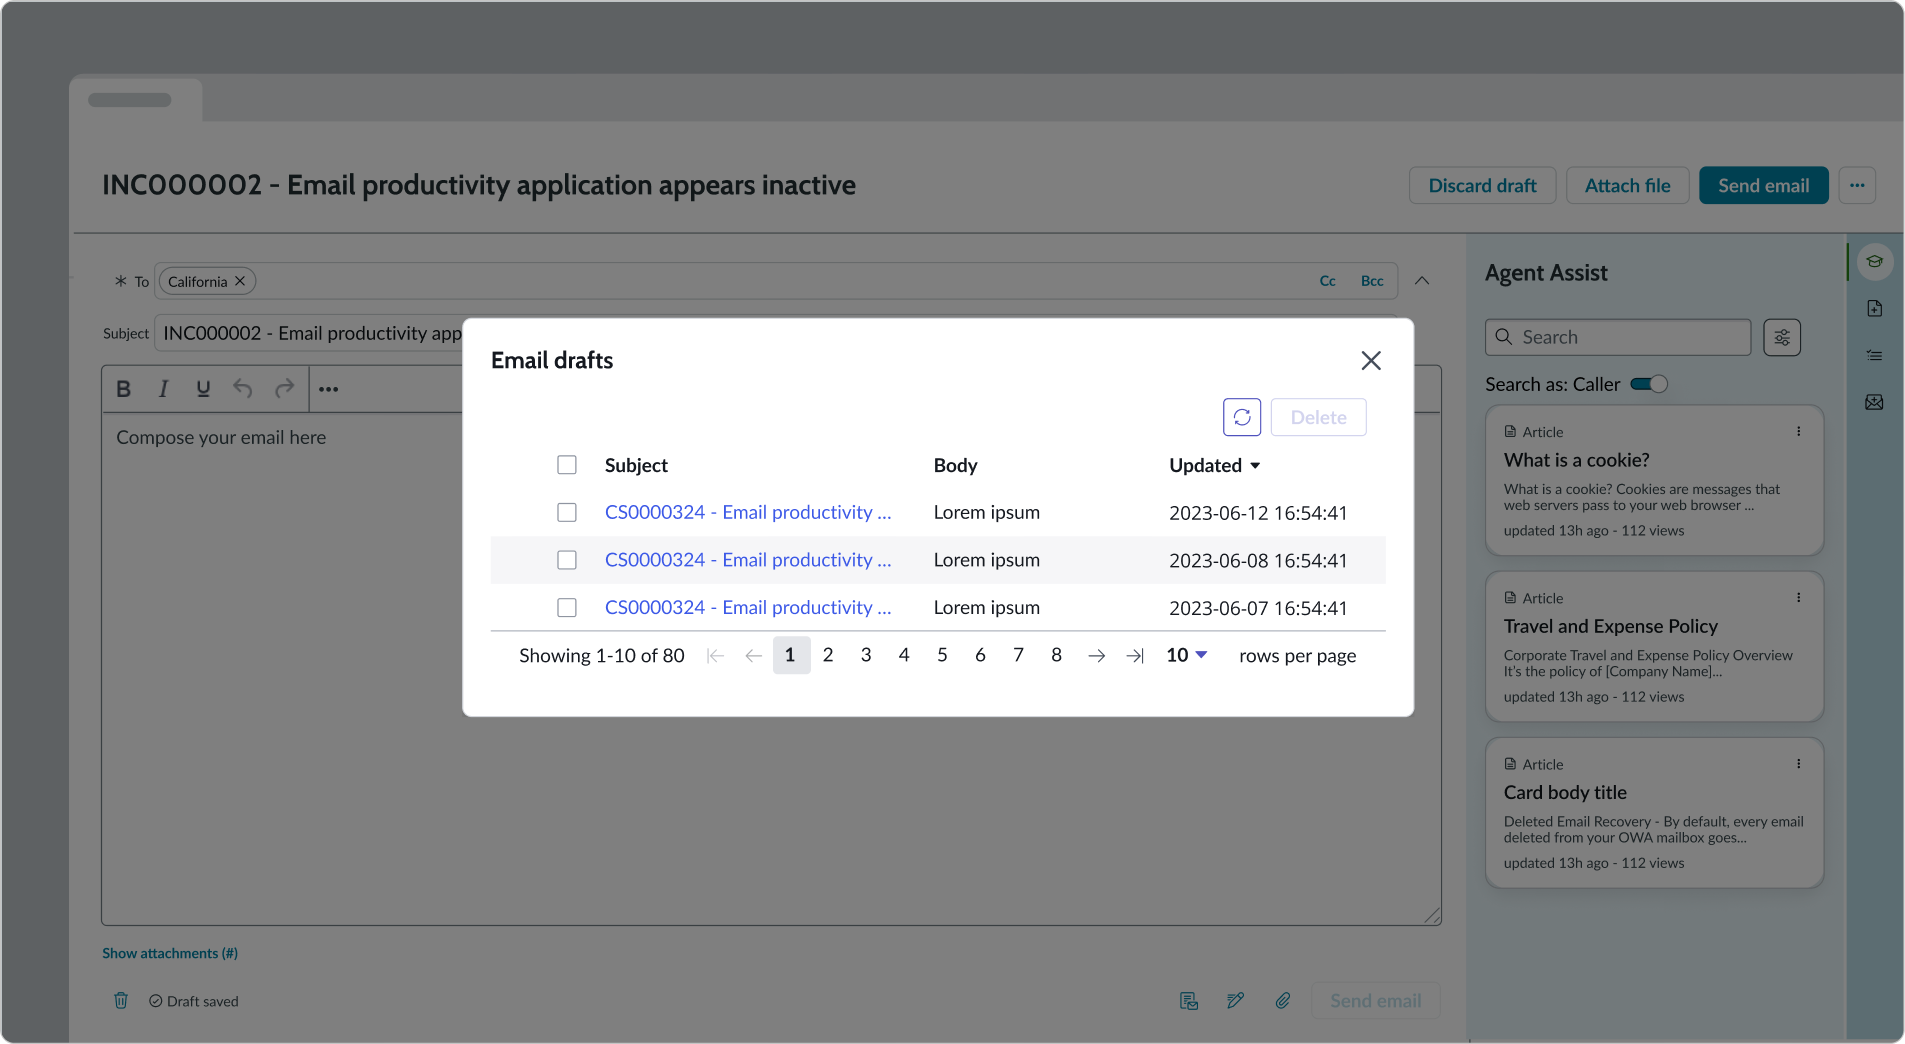
Task: Click the Delete button in drafts dialog
Action: pyautogui.click(x=1318, y=417)
